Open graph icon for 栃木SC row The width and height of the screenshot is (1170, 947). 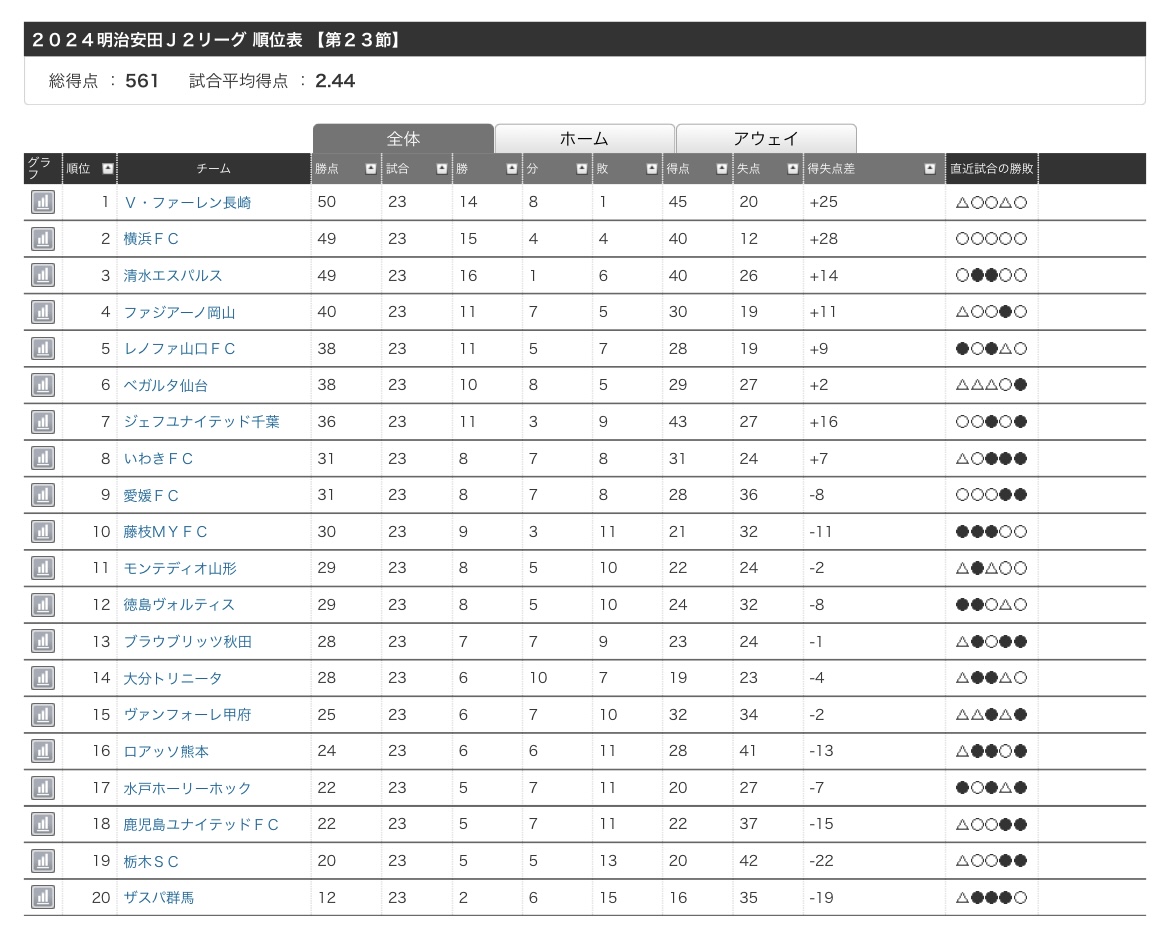[x=43, y=860]
